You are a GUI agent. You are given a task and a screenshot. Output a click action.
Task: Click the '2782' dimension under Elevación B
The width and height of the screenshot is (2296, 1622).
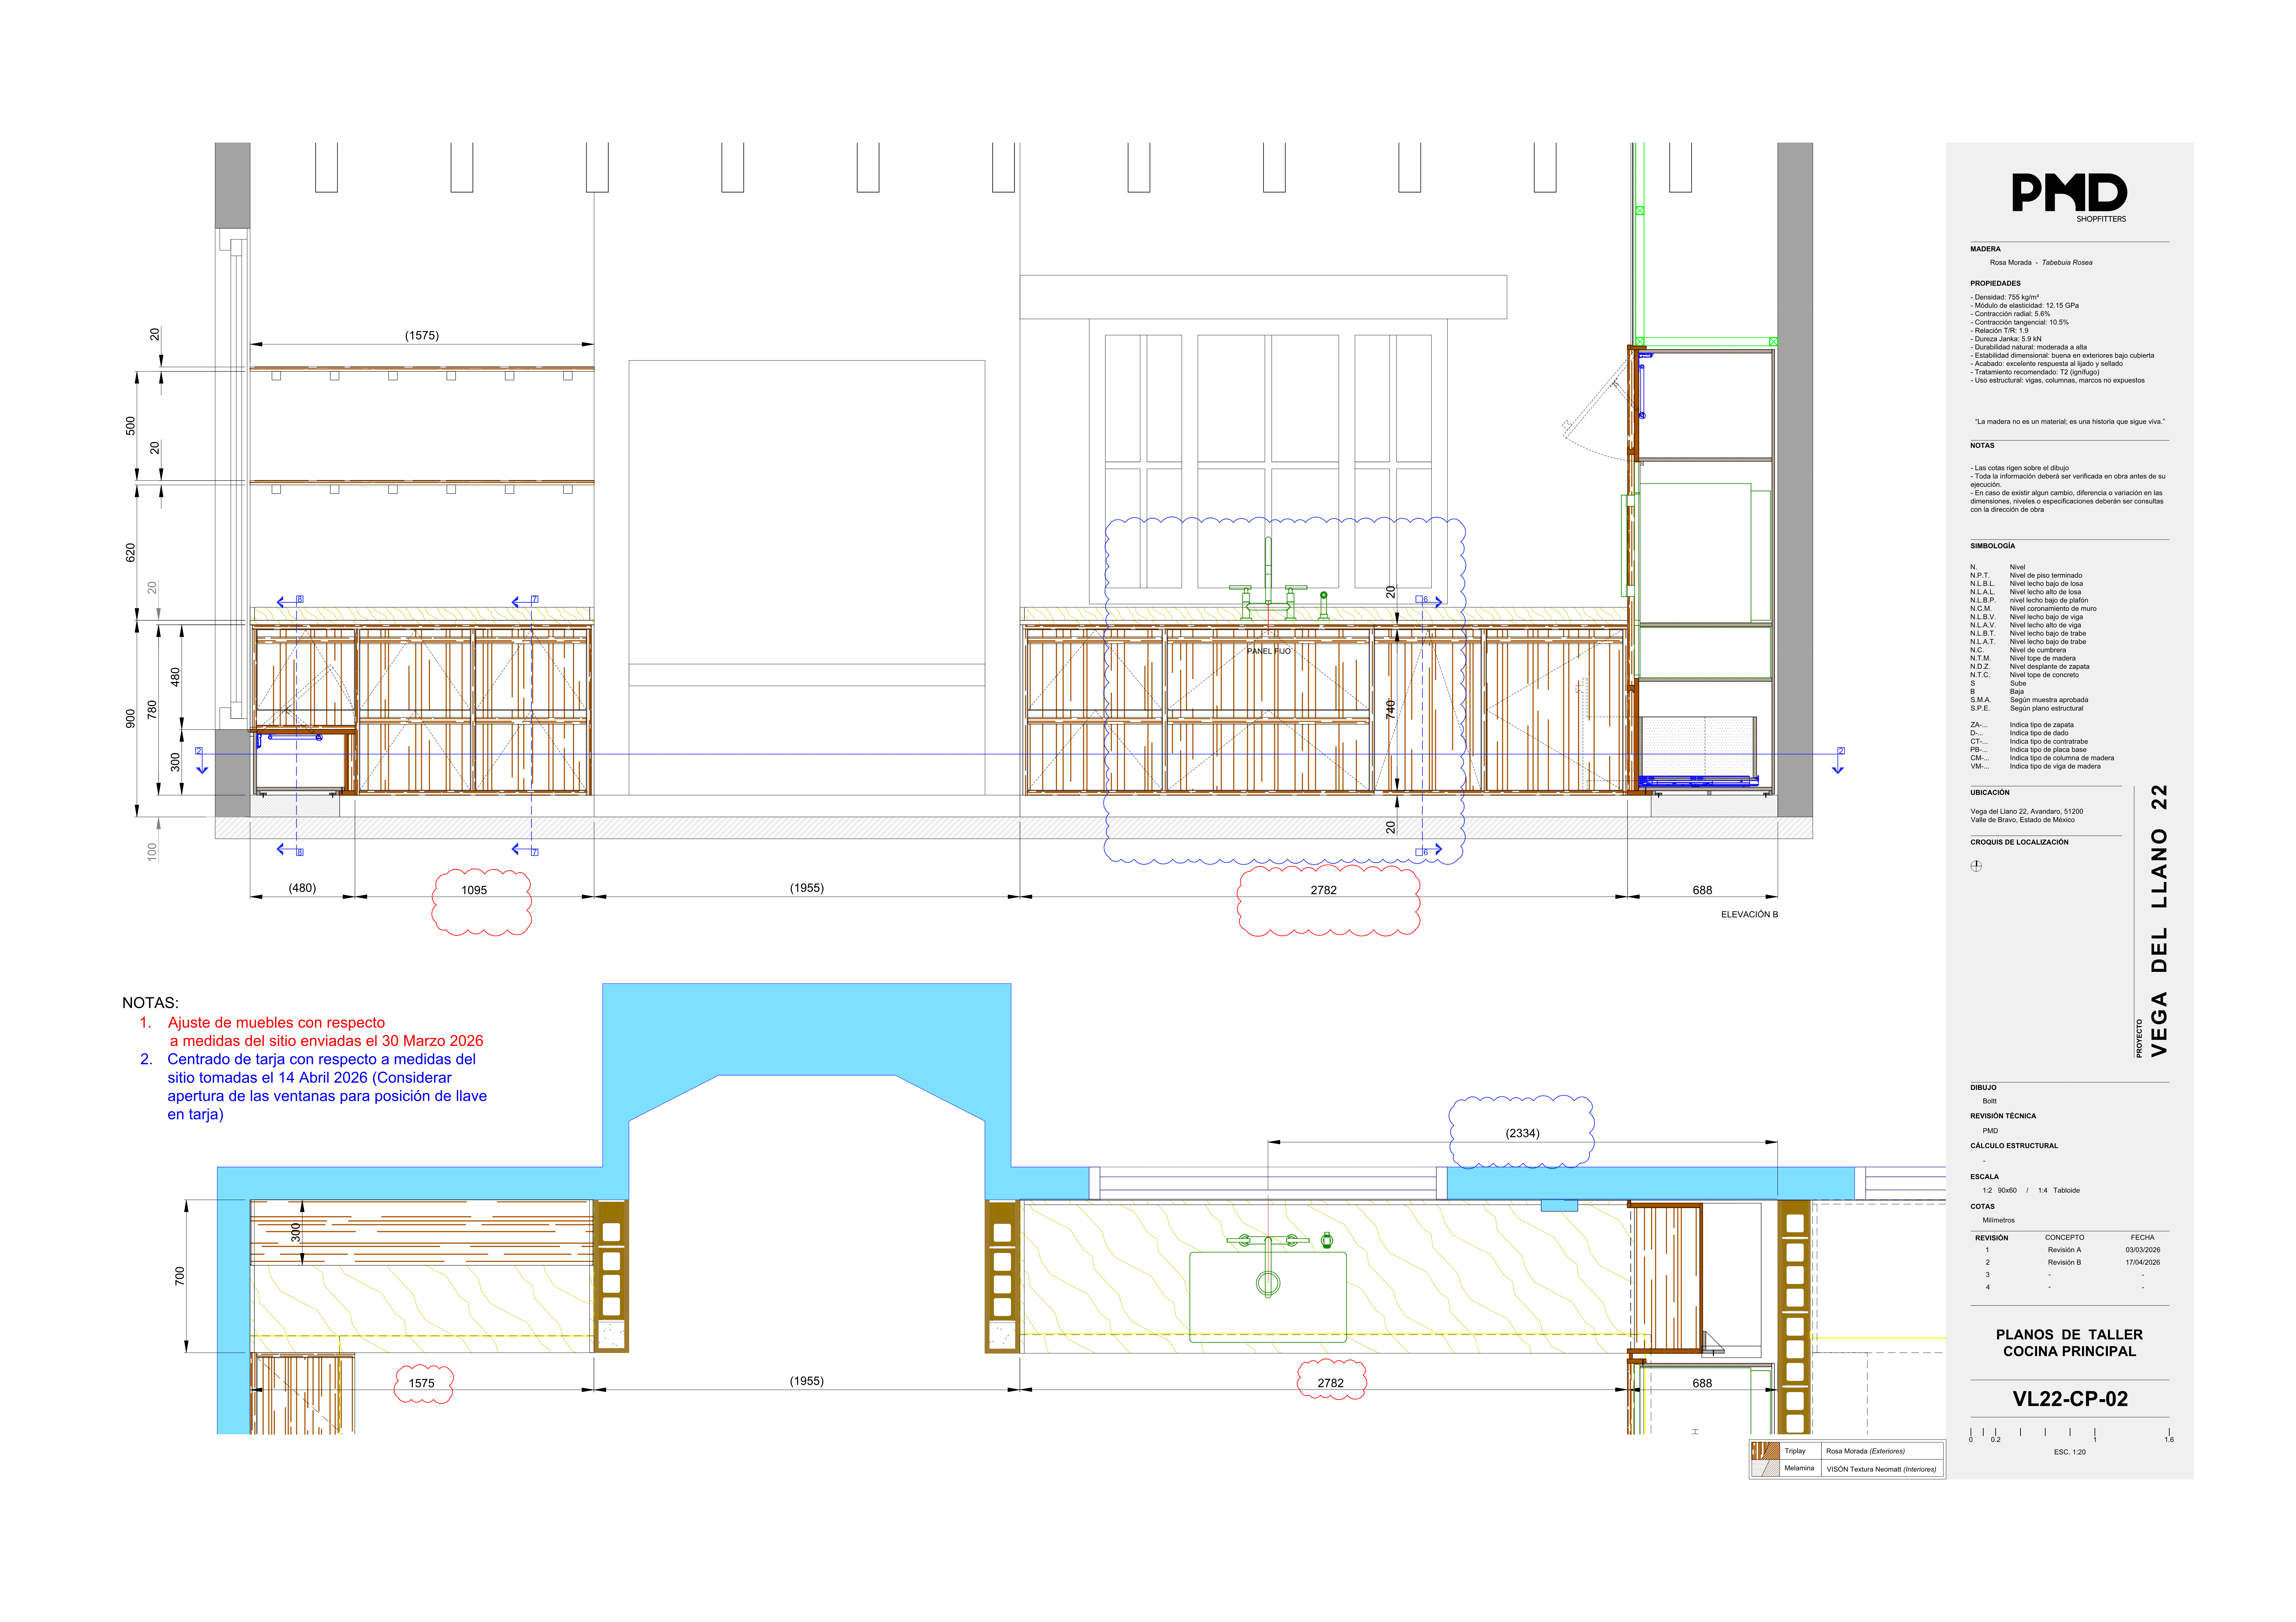pyautogui.click(x=1323, y=890)
